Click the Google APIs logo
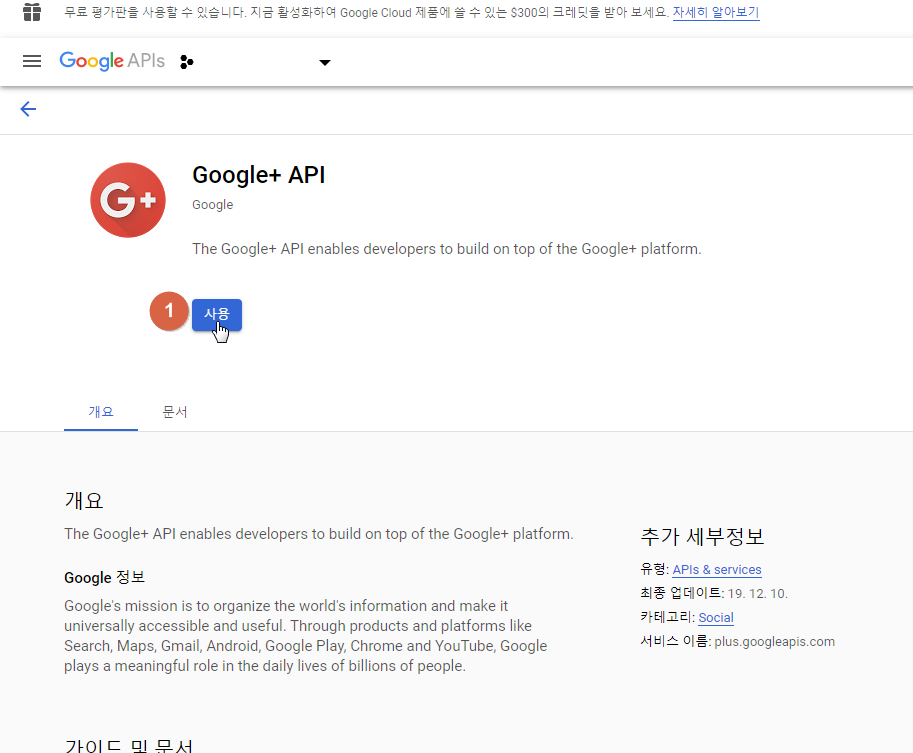This screenshot has height=753, width=913. [x=112, y=61]
